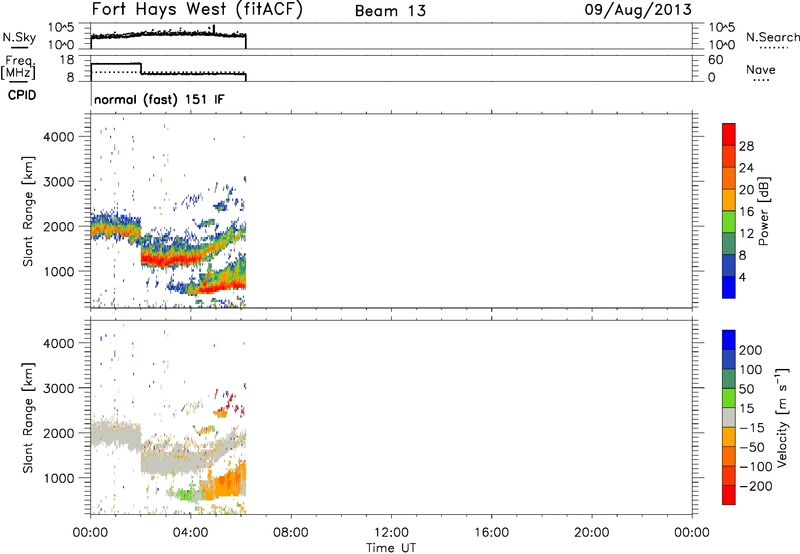The width and height of the screenshot is (800, 554).
Task: Pick the red top segment of Power colorbar
Action: (x=729, y=134)
